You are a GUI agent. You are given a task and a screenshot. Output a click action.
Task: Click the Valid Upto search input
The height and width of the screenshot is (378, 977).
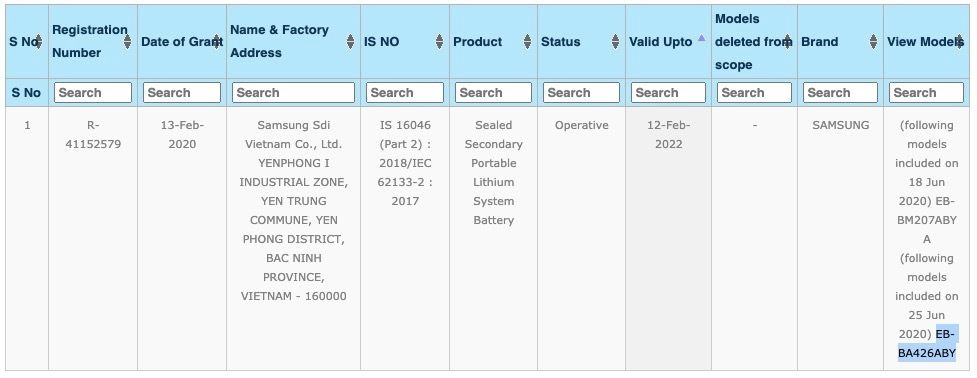(669, 93)
